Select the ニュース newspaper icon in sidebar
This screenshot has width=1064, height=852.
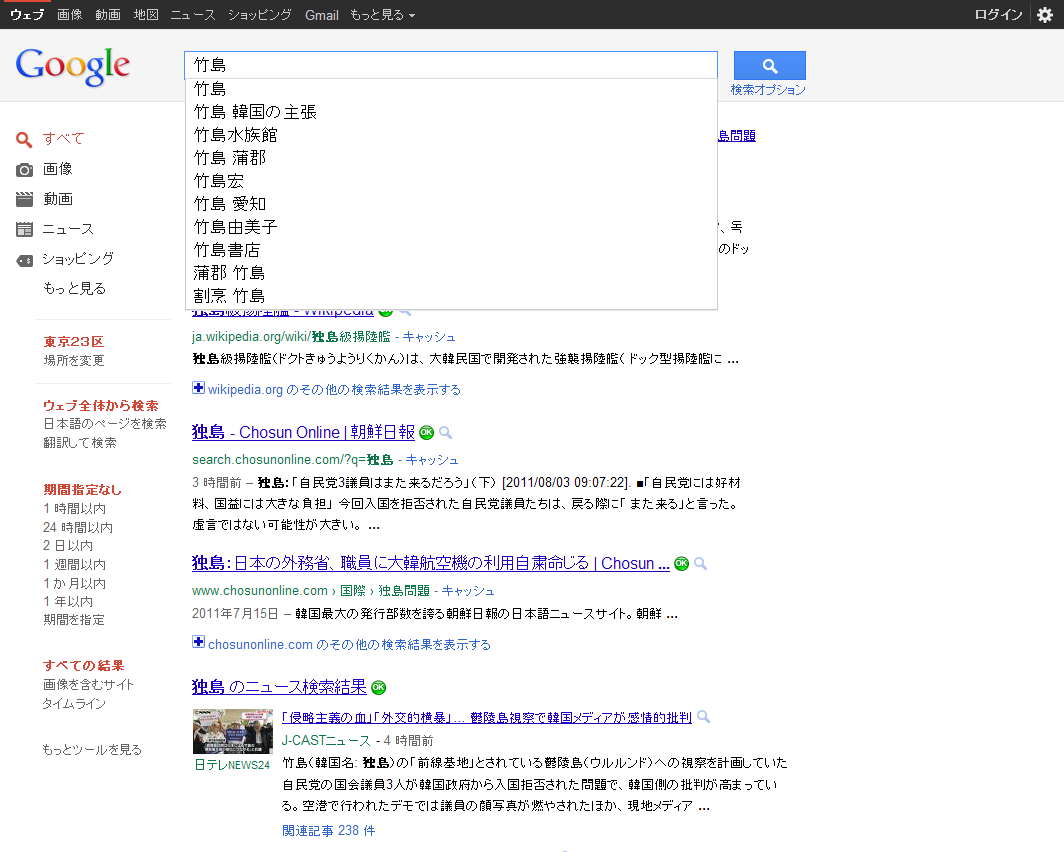24,229
